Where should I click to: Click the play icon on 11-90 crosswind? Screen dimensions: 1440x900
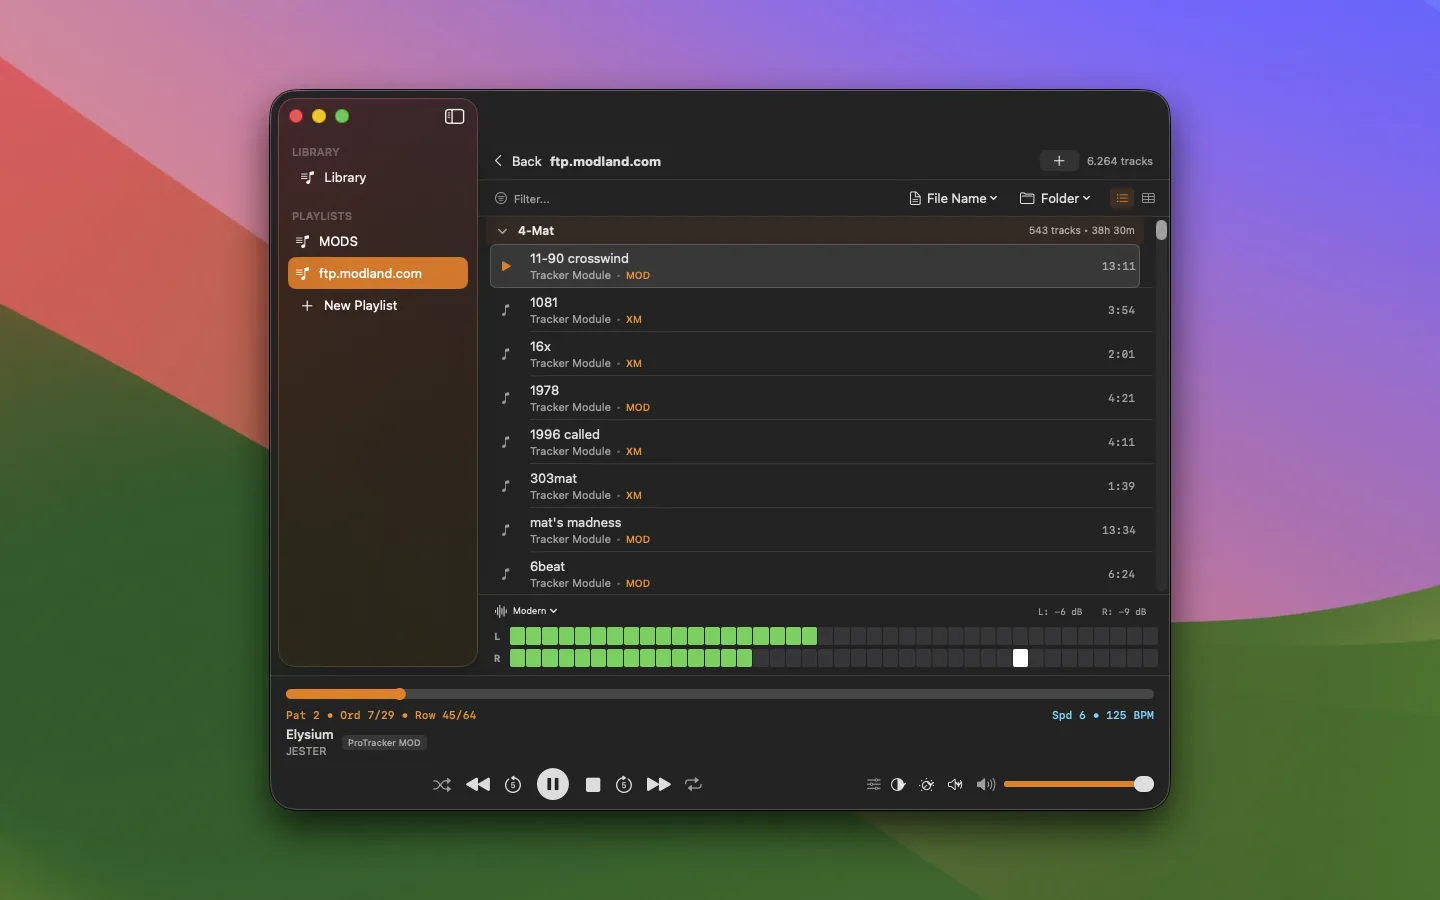(506, 266)
